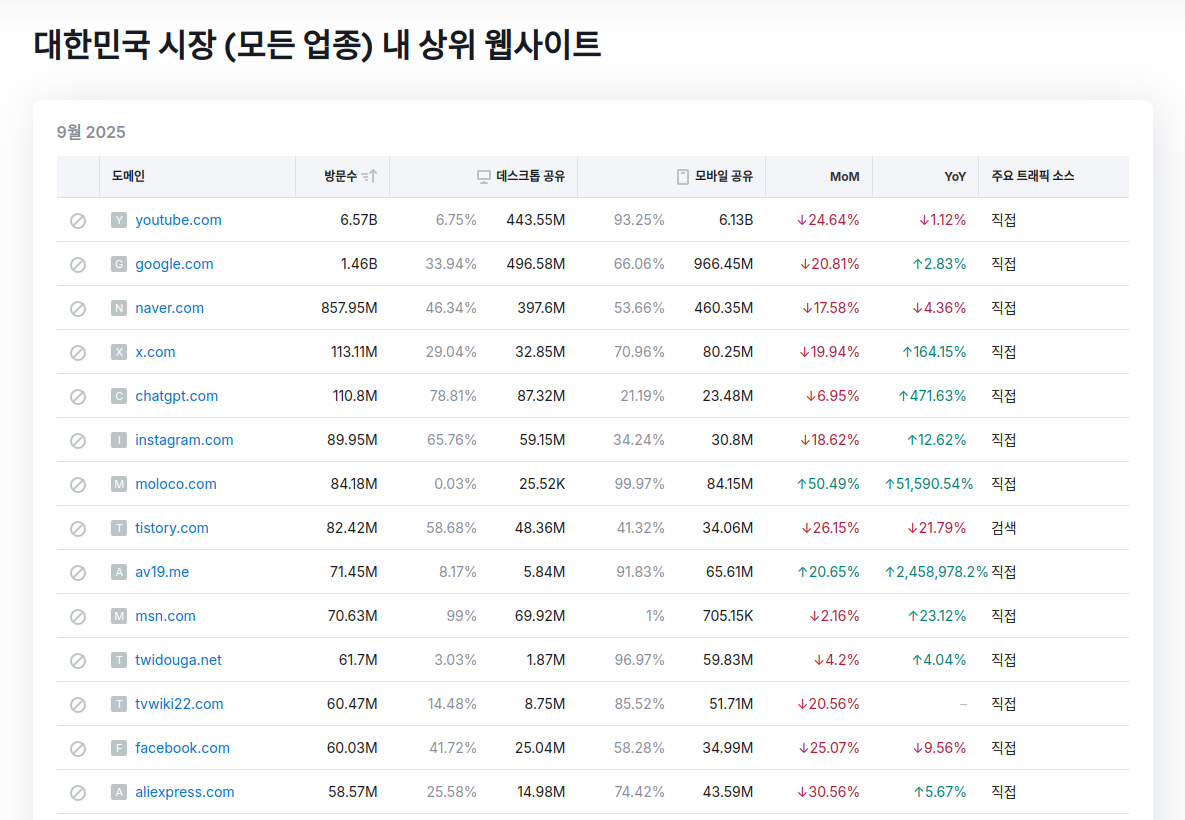Click the block icon in the aliexpress.com row
The image size is (1185, 820).
point(78,792)
